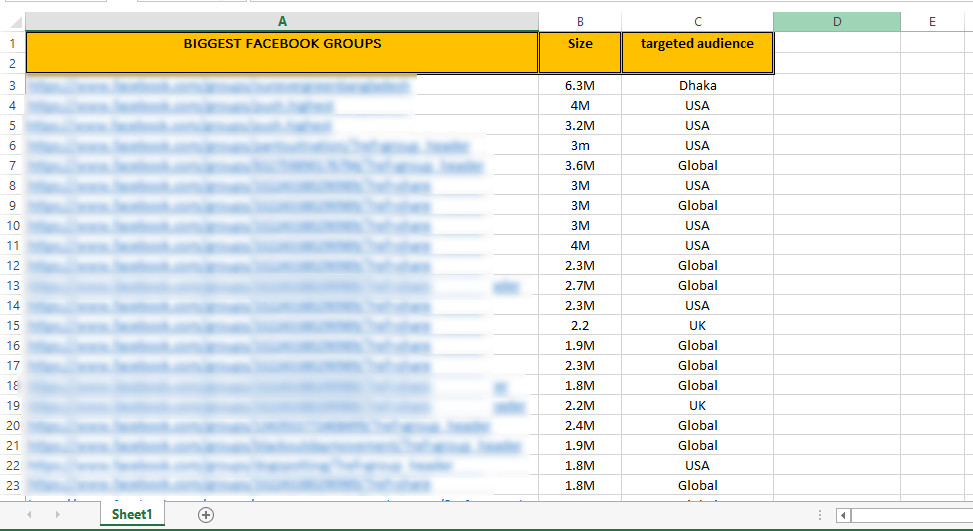Select the Dhaka audience cell
The height and width of the screenshot is (531, 973).
click(x=697, y=85)
